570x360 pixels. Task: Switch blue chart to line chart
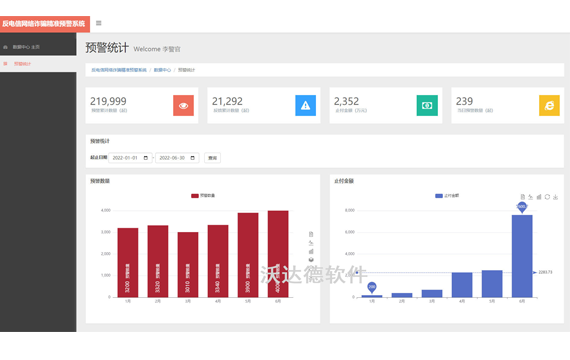click(x=530, y=197)
